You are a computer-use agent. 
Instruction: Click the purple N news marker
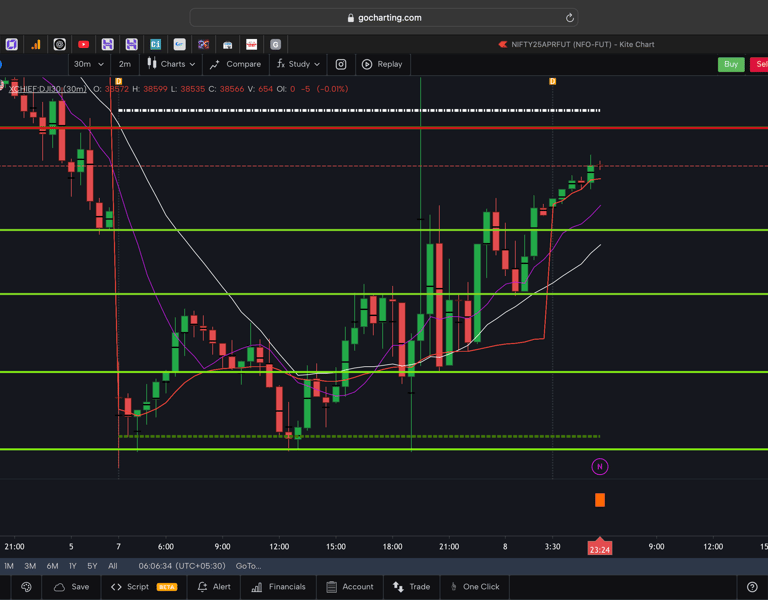[x=600, y=467]
